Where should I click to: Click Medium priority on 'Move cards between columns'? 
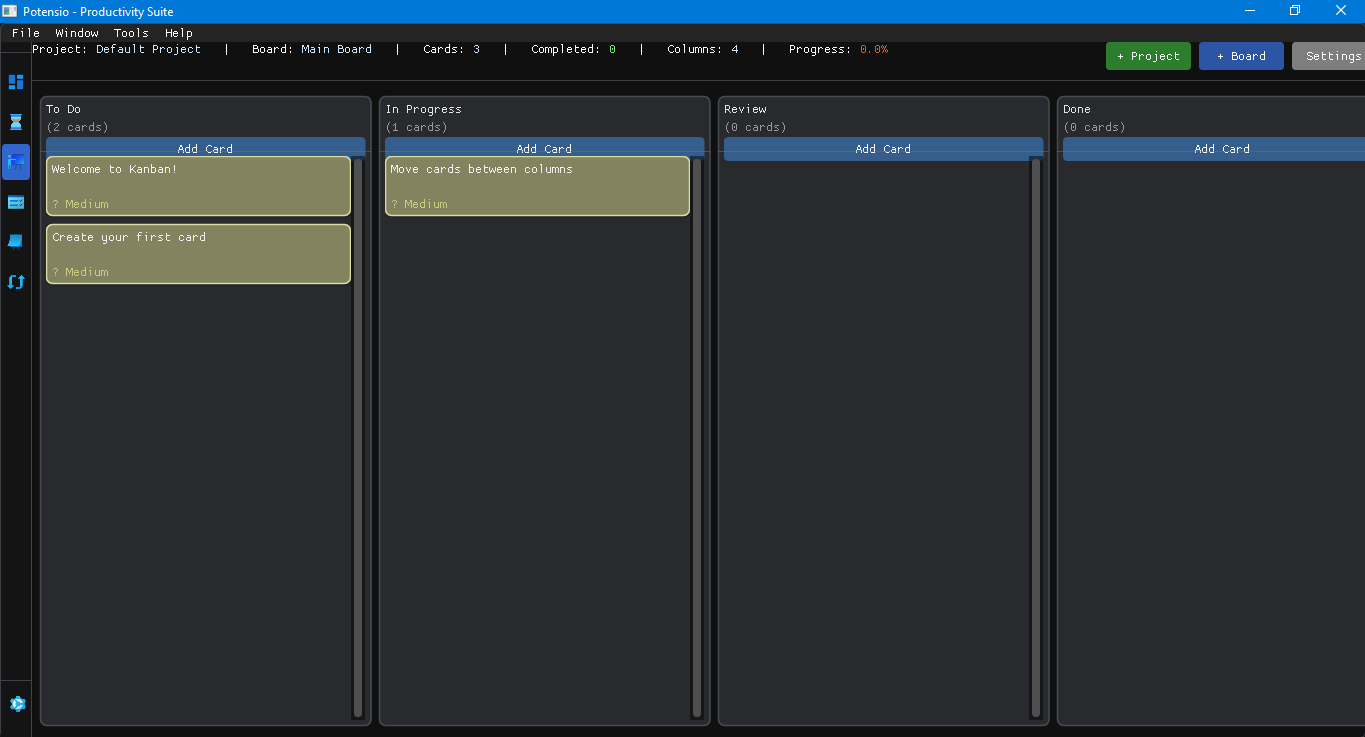(419, 204)
